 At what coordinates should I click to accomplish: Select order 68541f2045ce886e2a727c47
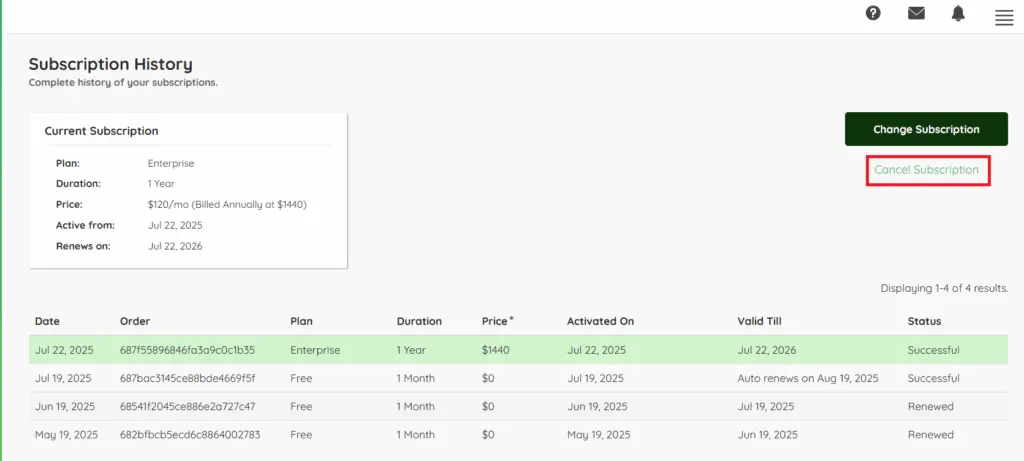pyautogui.click(x=187, y=406)
